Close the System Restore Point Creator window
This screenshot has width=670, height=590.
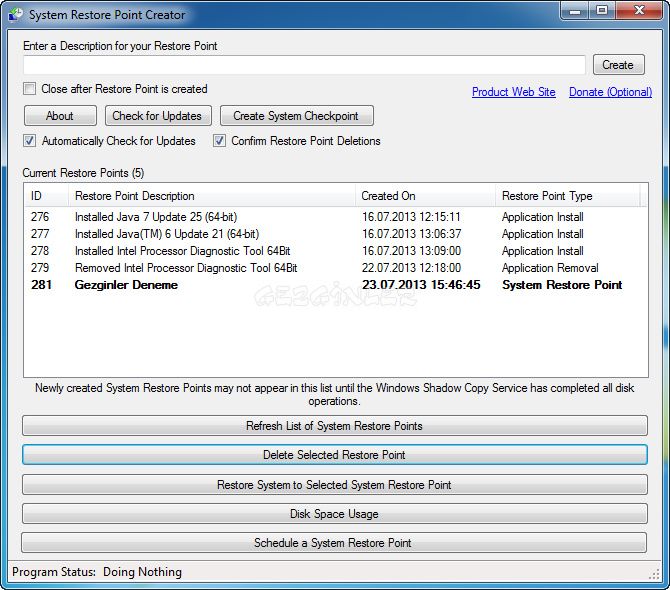click(x=639, y=11)
